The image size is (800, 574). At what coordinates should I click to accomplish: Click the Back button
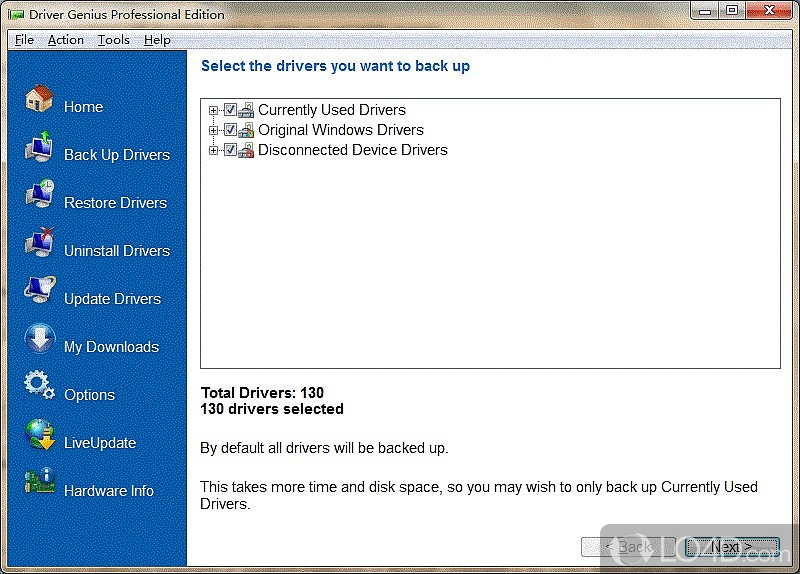pyautogui.click(x=628, y=547)
